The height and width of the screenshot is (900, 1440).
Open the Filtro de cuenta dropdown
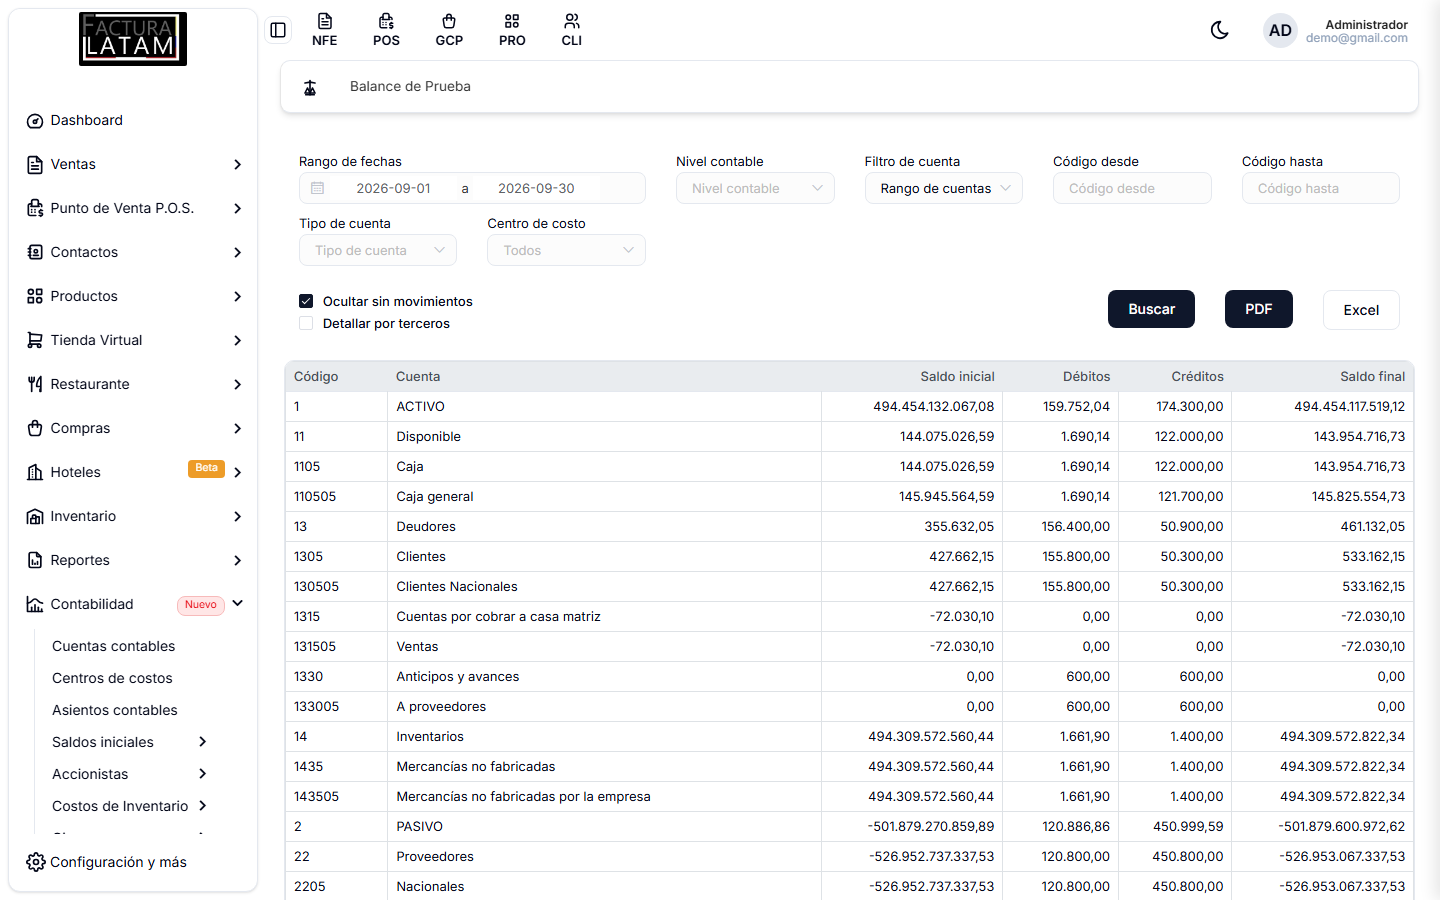pyautogui.click(x=943, y=188)
